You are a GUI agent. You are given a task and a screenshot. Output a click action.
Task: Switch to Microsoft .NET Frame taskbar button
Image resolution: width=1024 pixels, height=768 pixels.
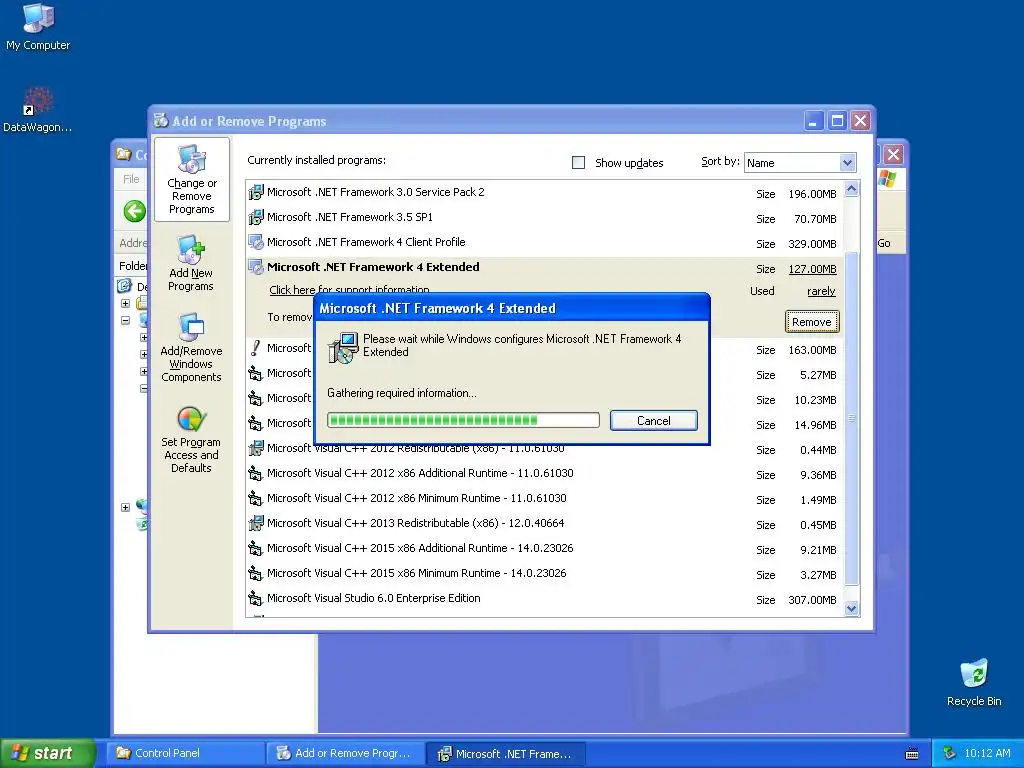506,754
